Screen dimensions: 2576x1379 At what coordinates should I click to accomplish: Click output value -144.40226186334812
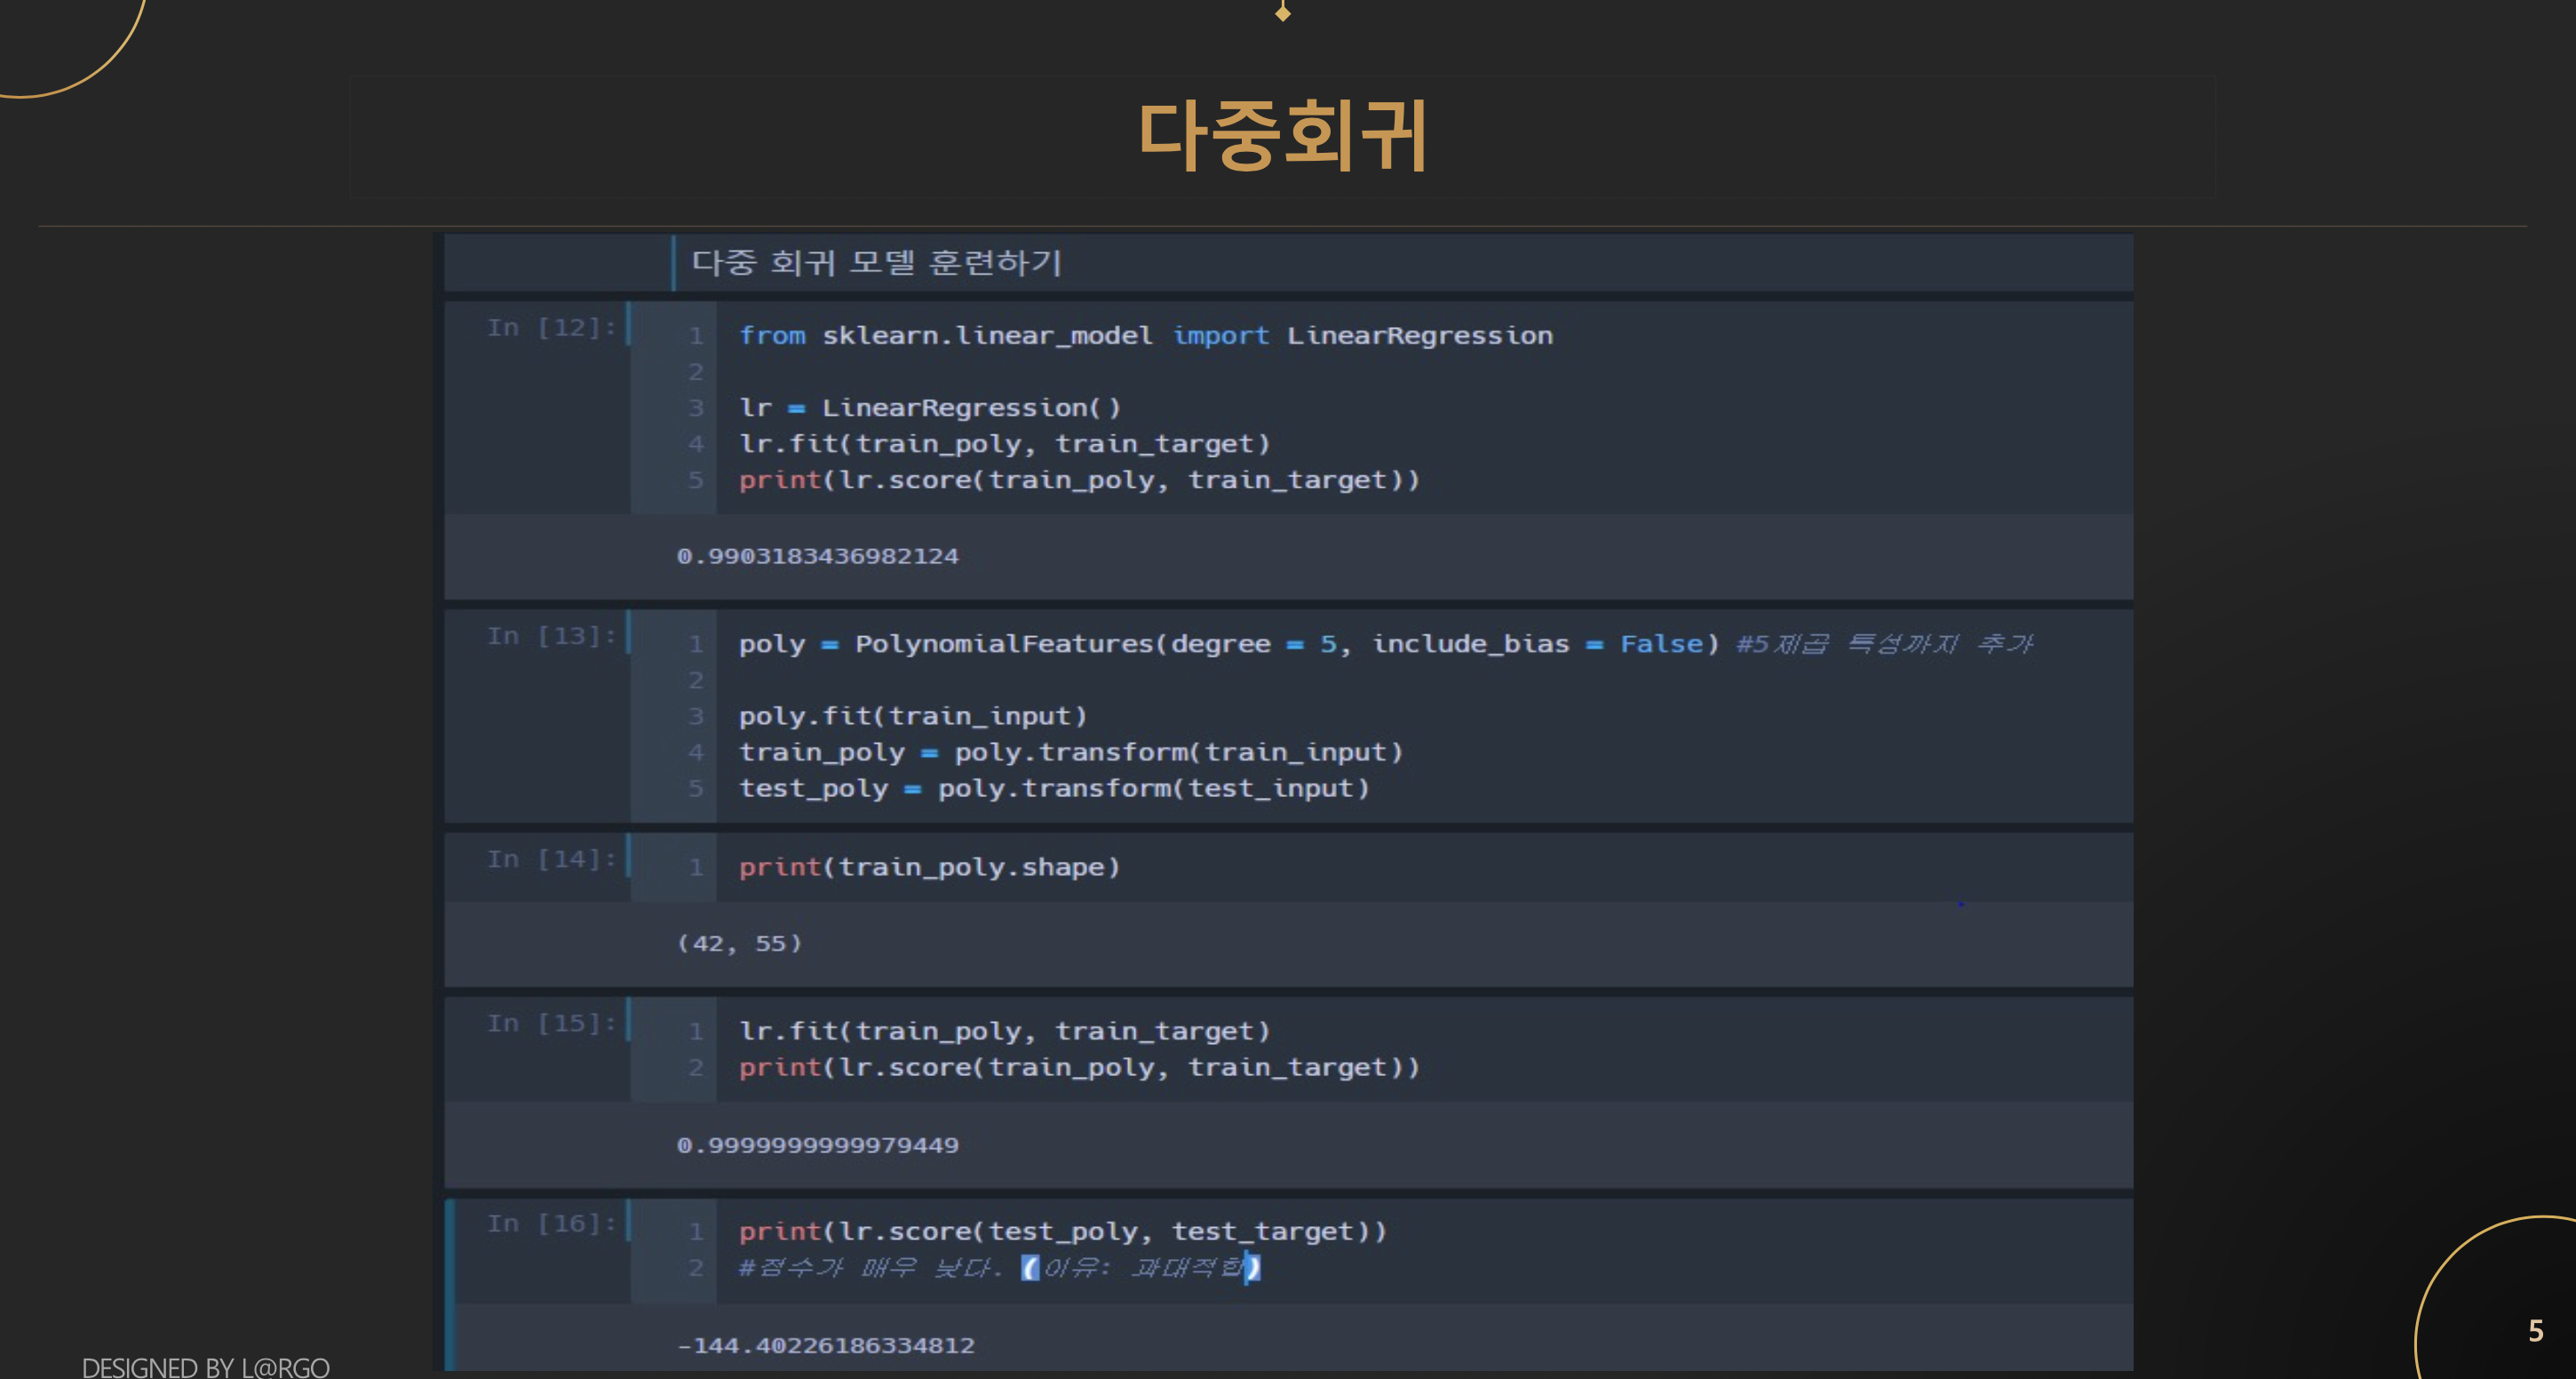click(x=825, y=1345)
